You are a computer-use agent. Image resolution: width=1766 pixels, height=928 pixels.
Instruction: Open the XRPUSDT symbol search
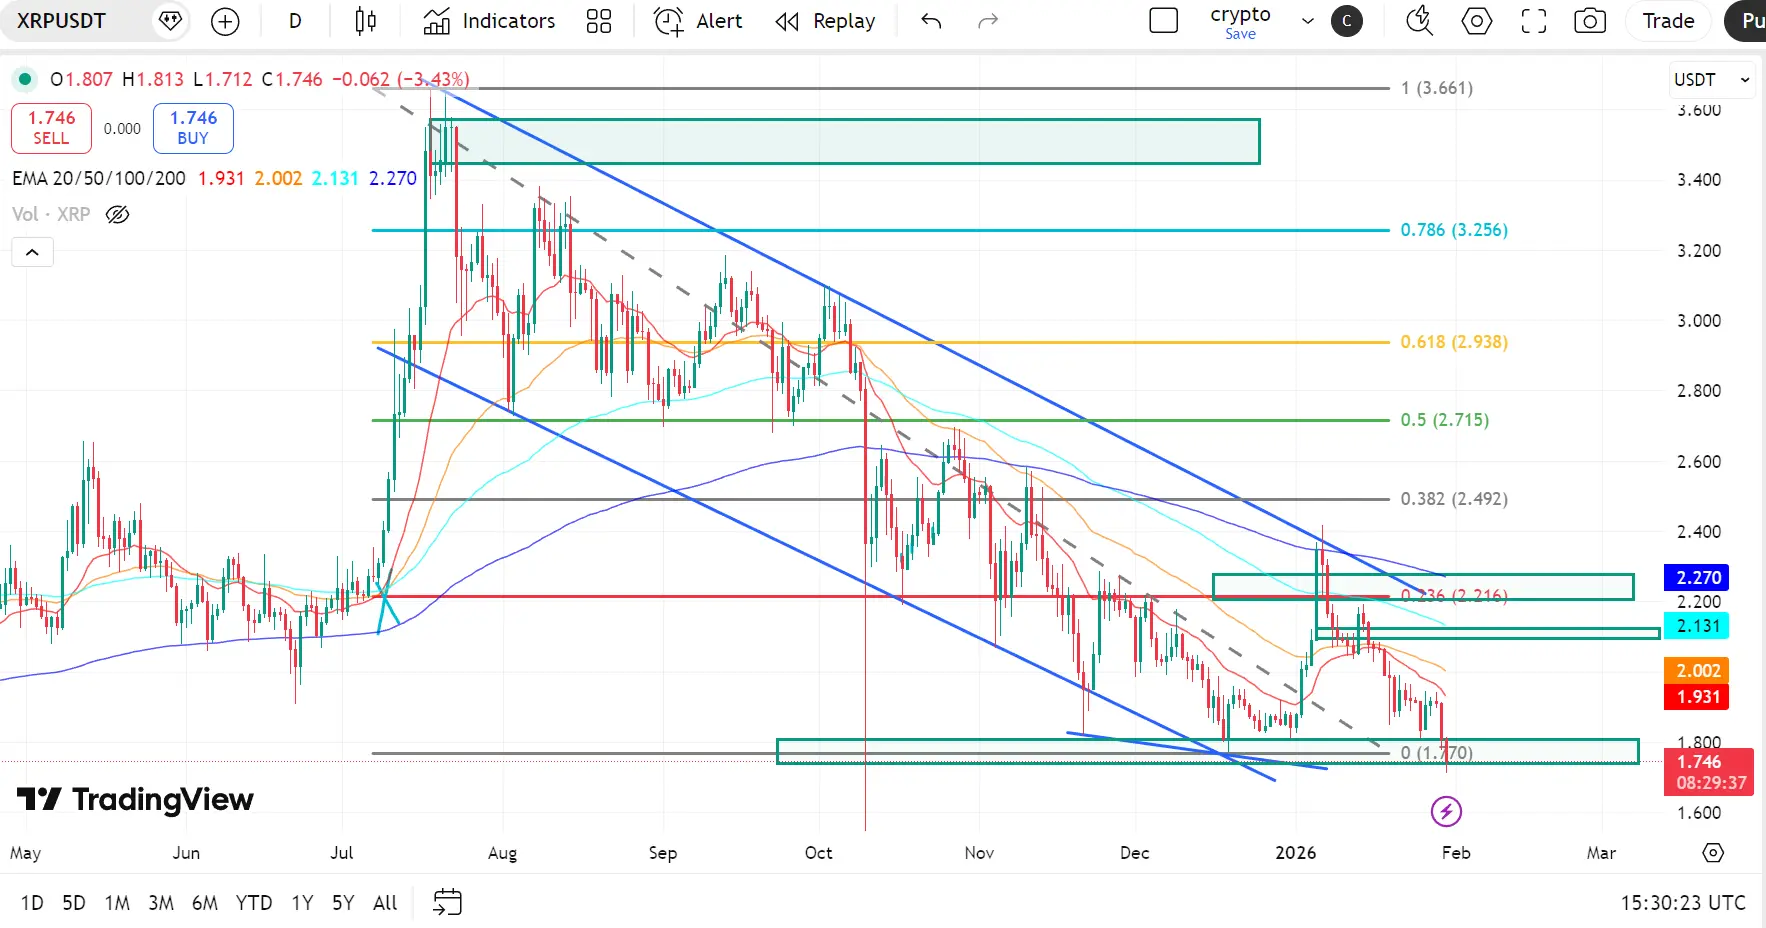(x=61, y=21)
